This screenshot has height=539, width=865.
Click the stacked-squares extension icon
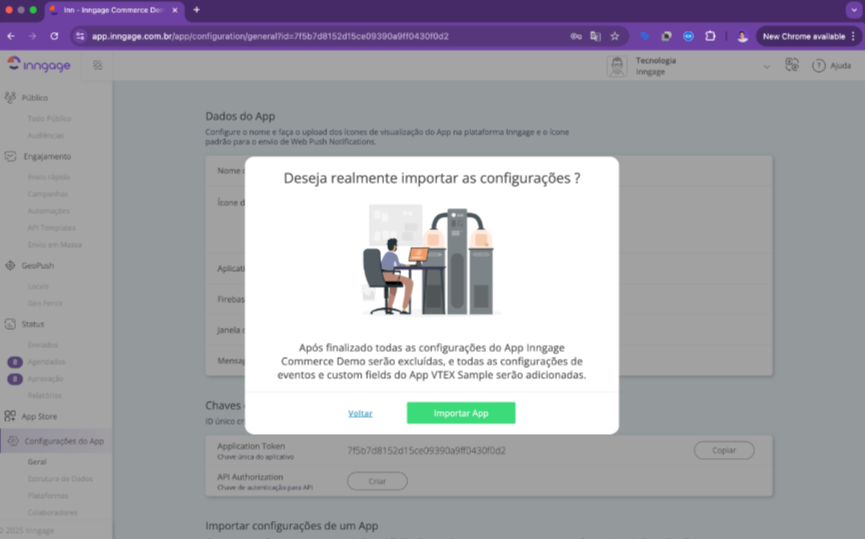click(x=666, y=36)
